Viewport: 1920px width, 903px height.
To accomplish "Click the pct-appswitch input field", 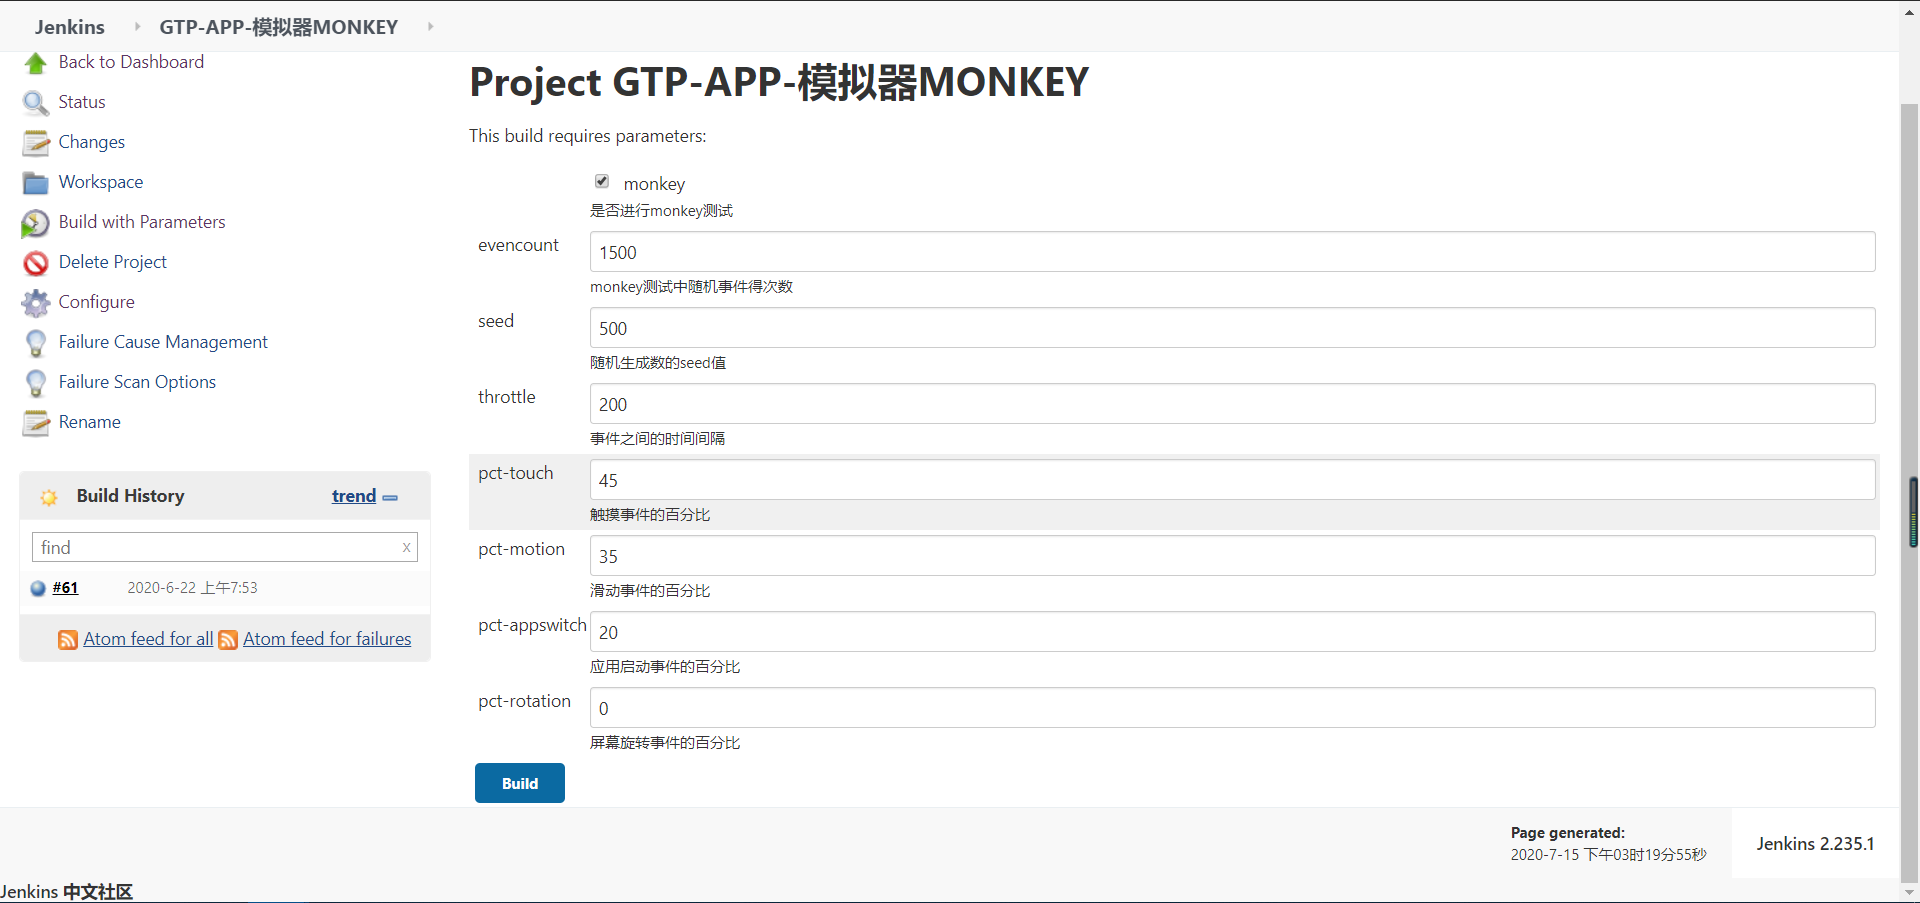I will click(1232, 632).
